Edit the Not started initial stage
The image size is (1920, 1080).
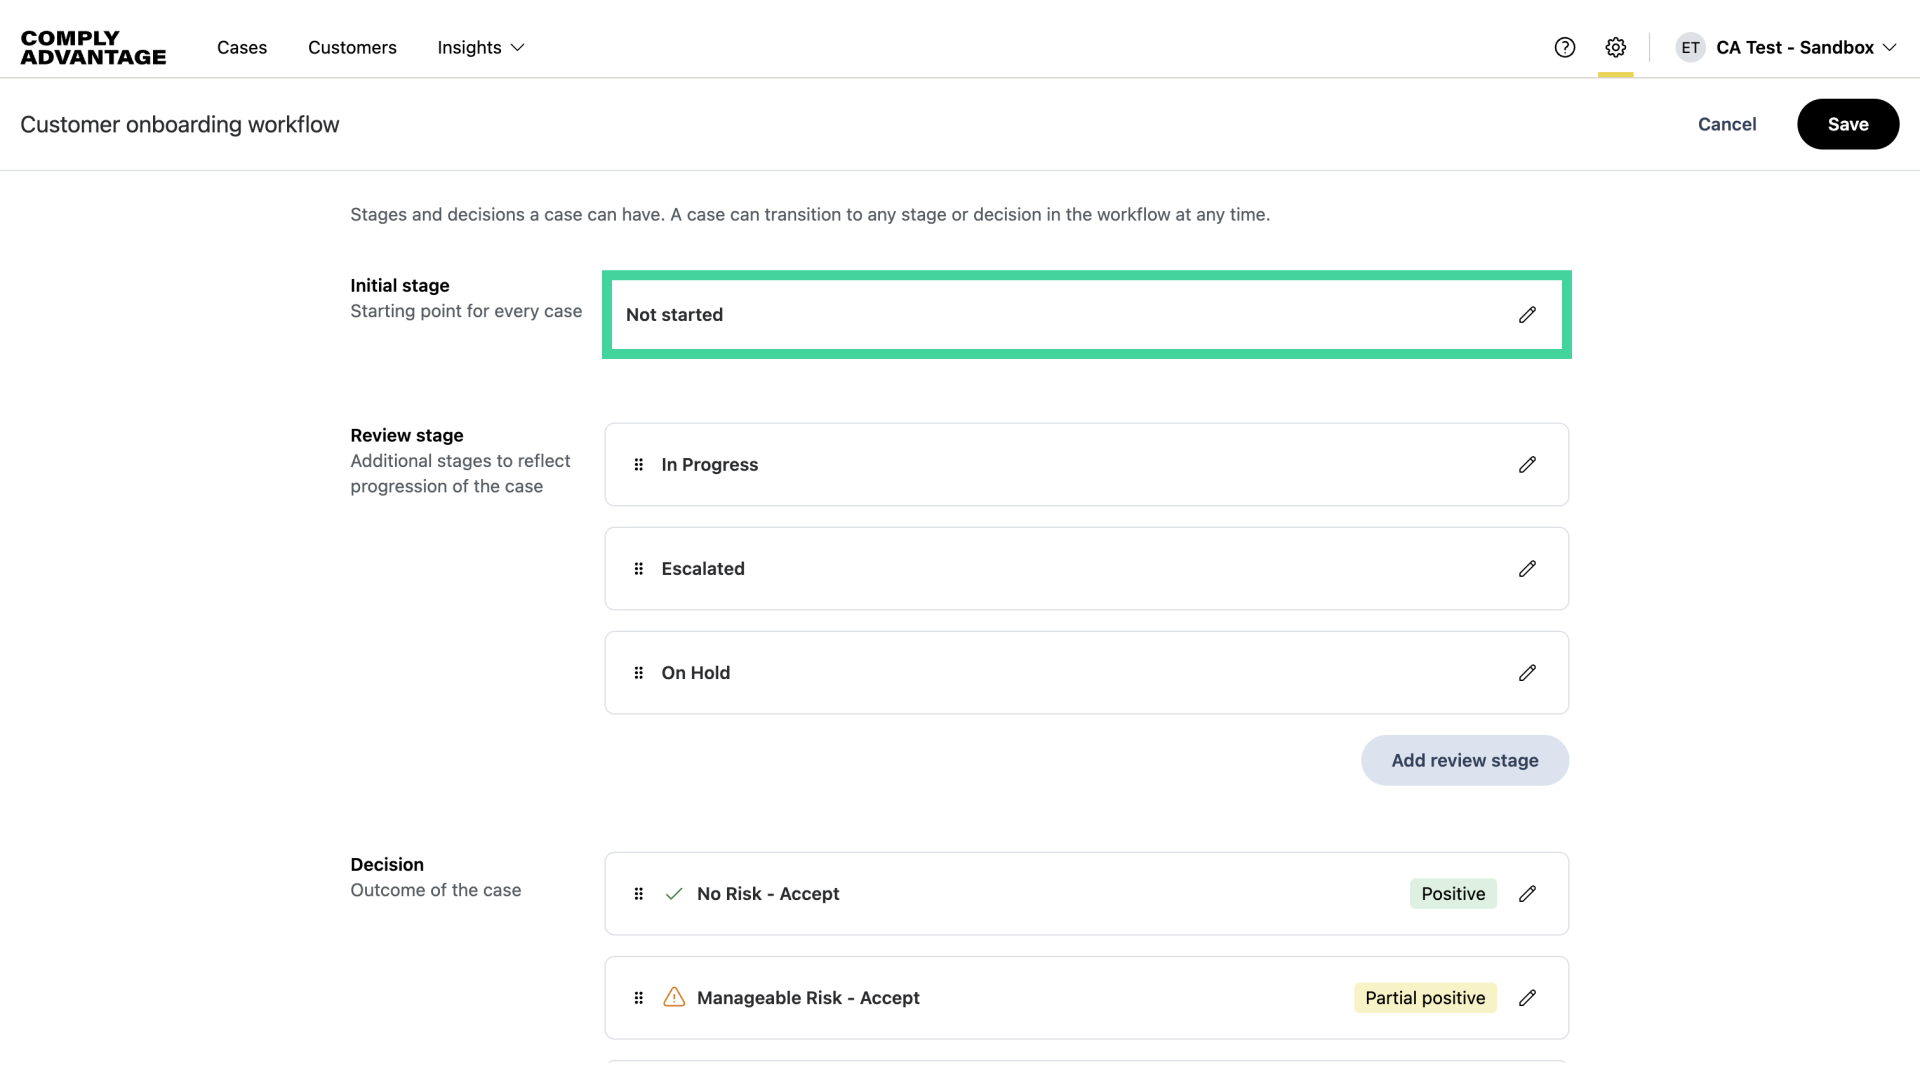click(1527, 315)
